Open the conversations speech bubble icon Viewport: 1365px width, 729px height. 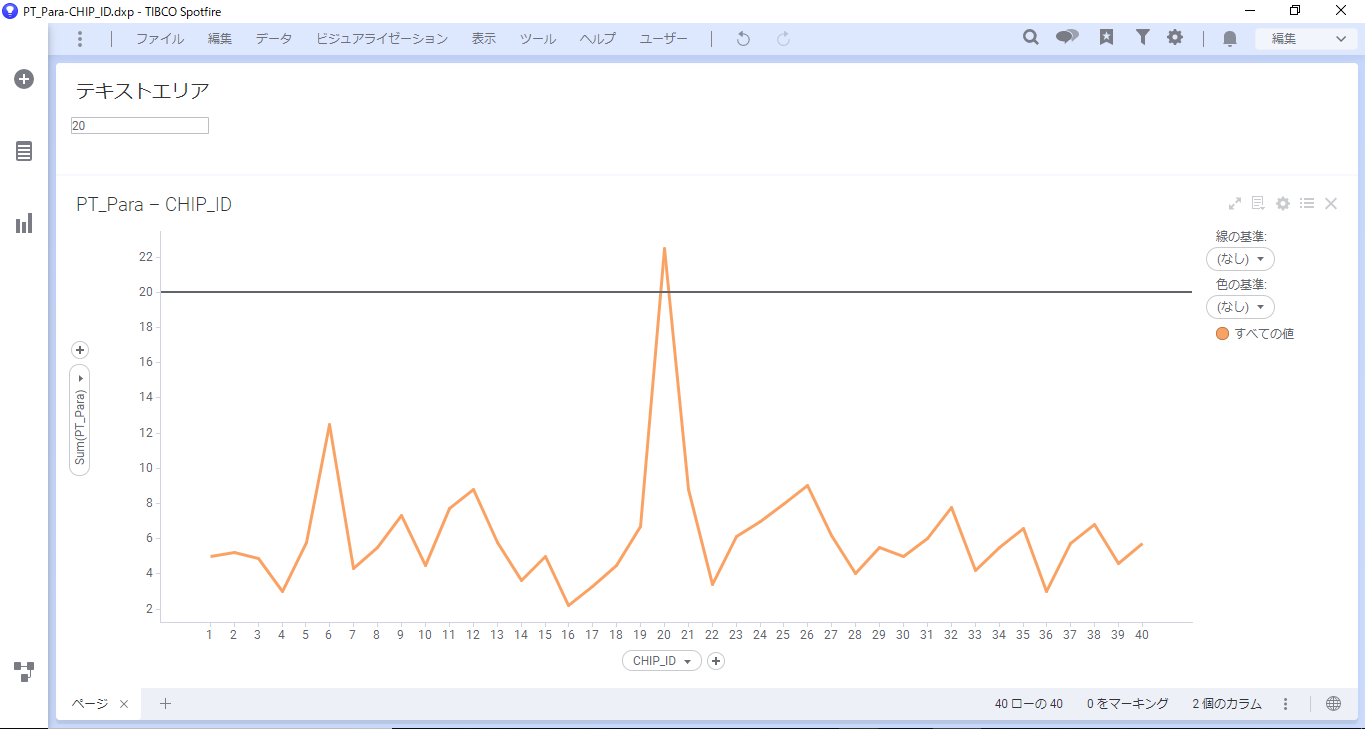pyautogui.click(x=1067, y=37)
